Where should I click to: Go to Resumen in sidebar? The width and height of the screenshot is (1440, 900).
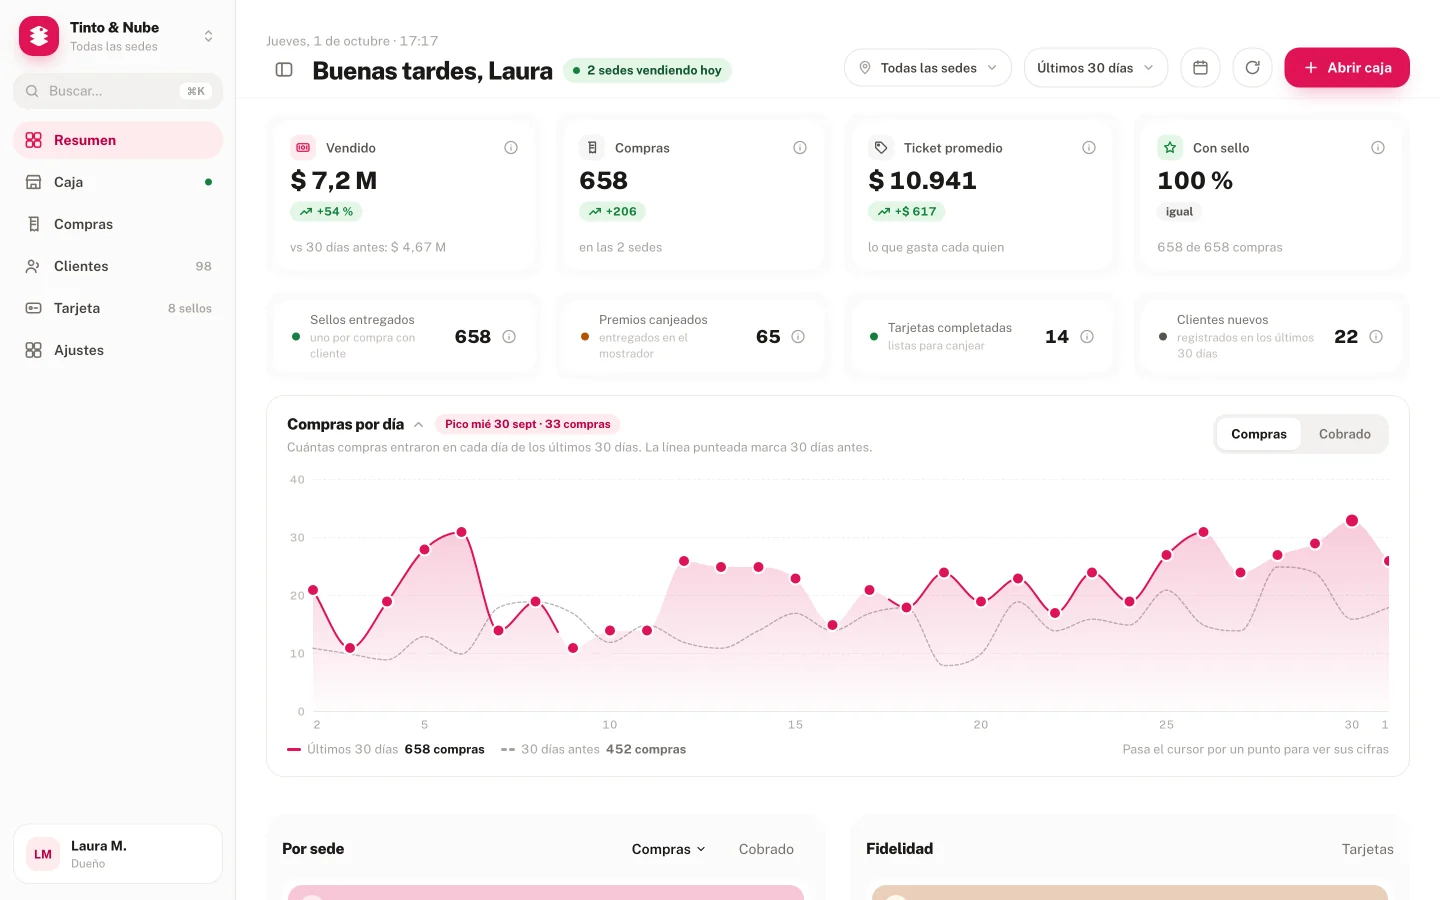118,140
